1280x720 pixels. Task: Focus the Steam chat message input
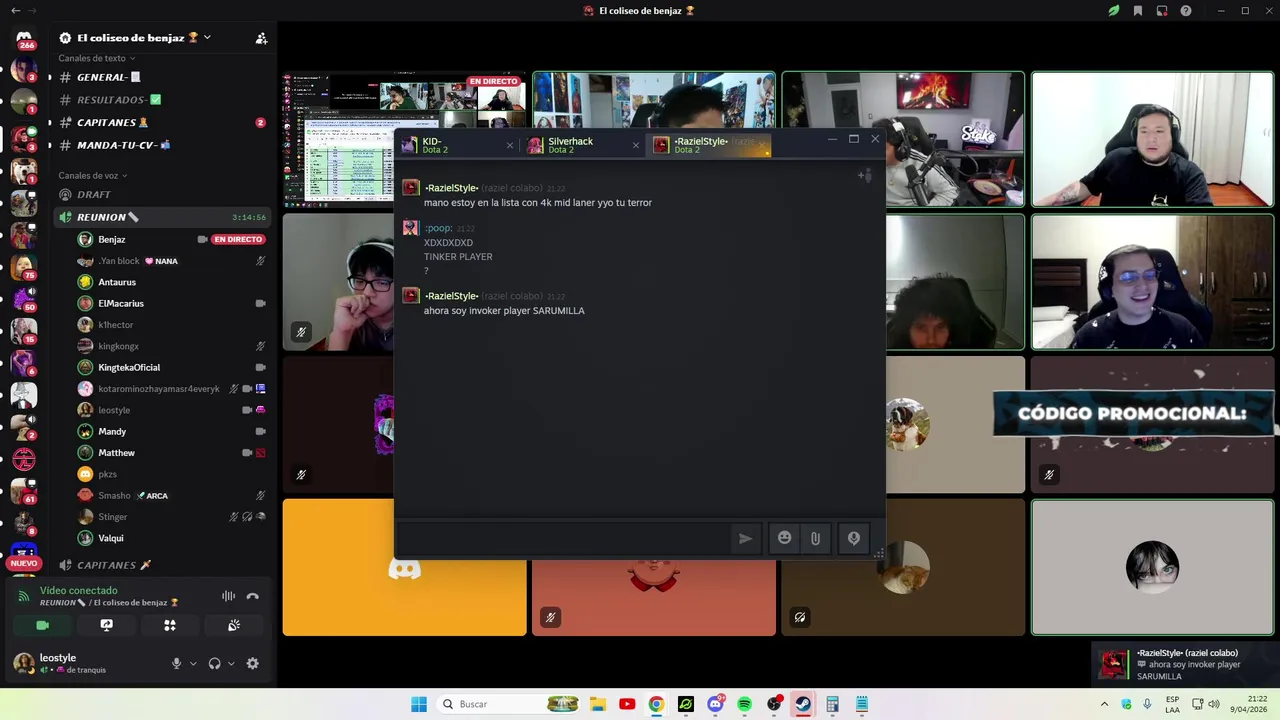tap(564, 538)
